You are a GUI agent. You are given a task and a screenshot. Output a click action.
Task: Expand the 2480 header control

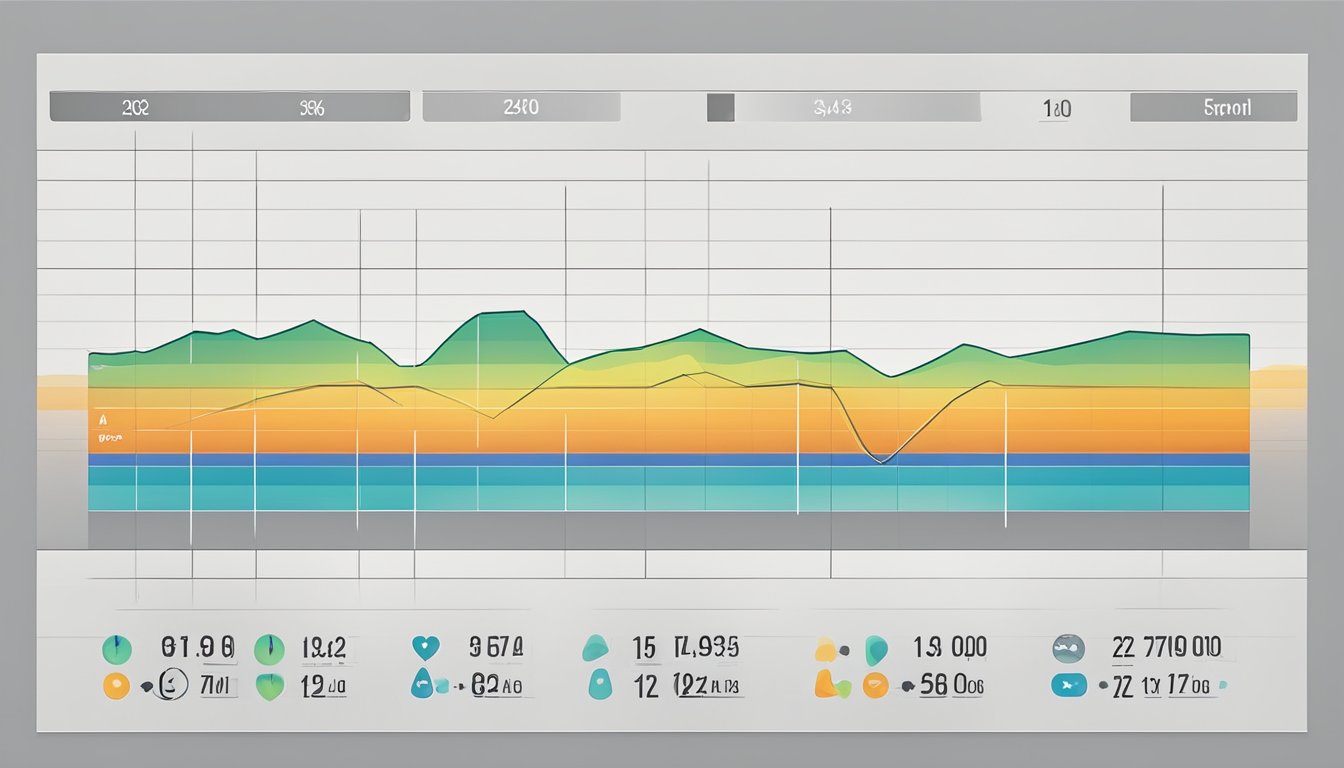point(520,106)
